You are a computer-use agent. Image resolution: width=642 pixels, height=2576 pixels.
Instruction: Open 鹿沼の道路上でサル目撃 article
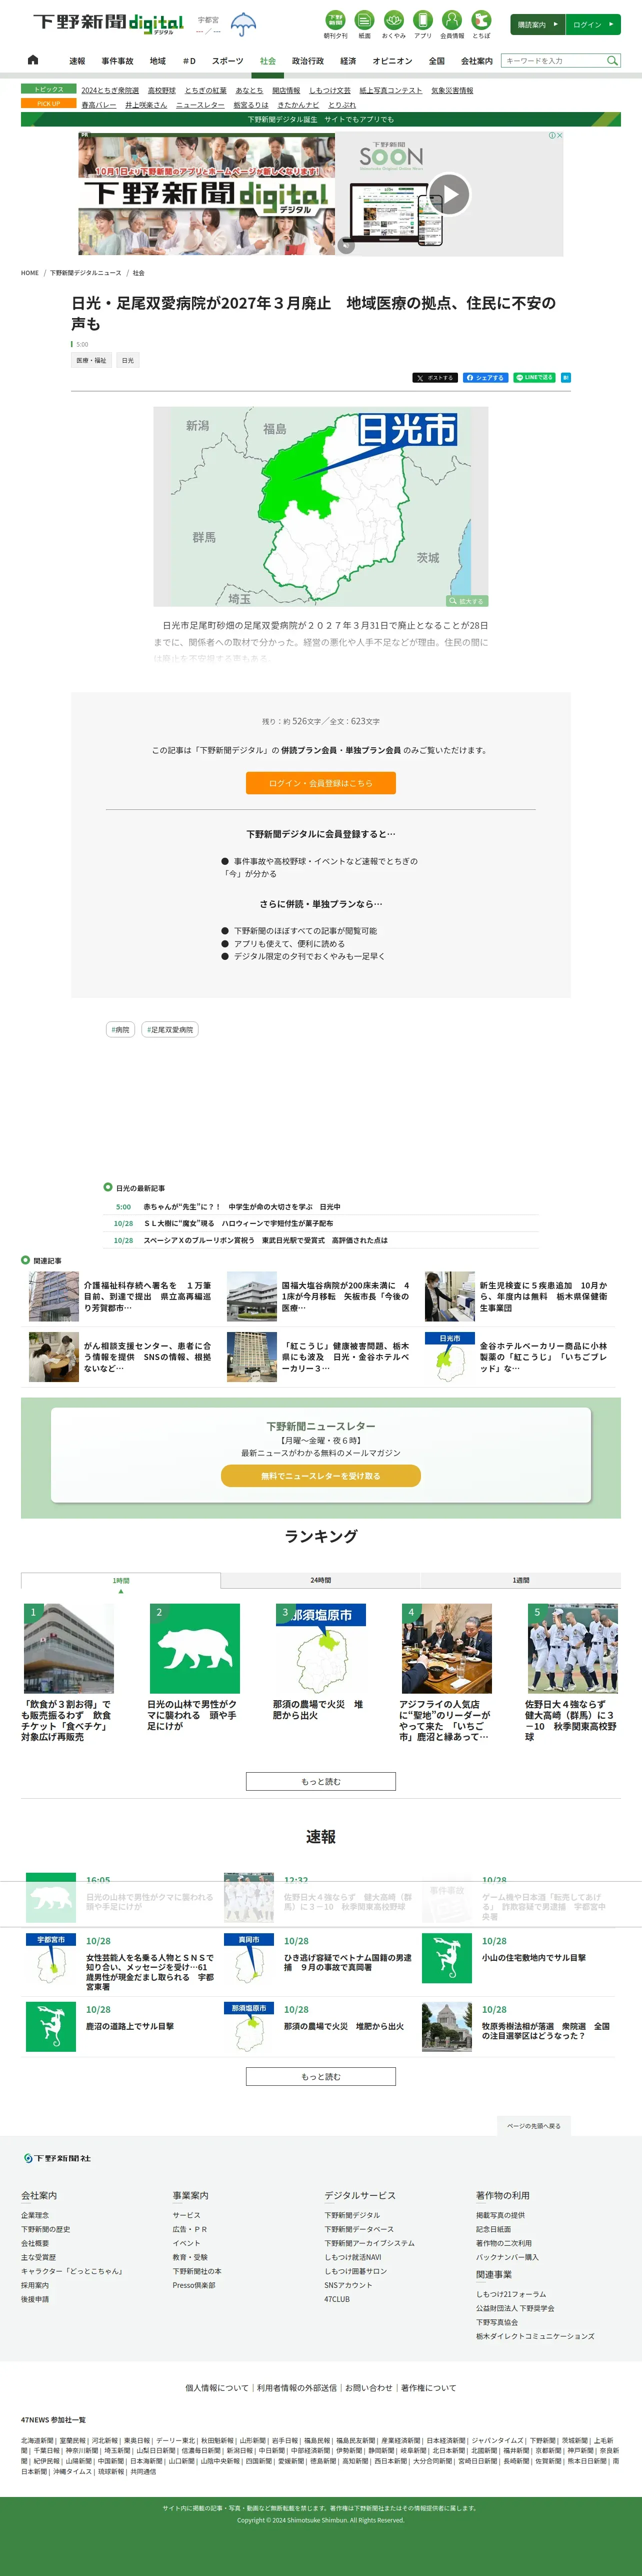tap(130, 2026)
